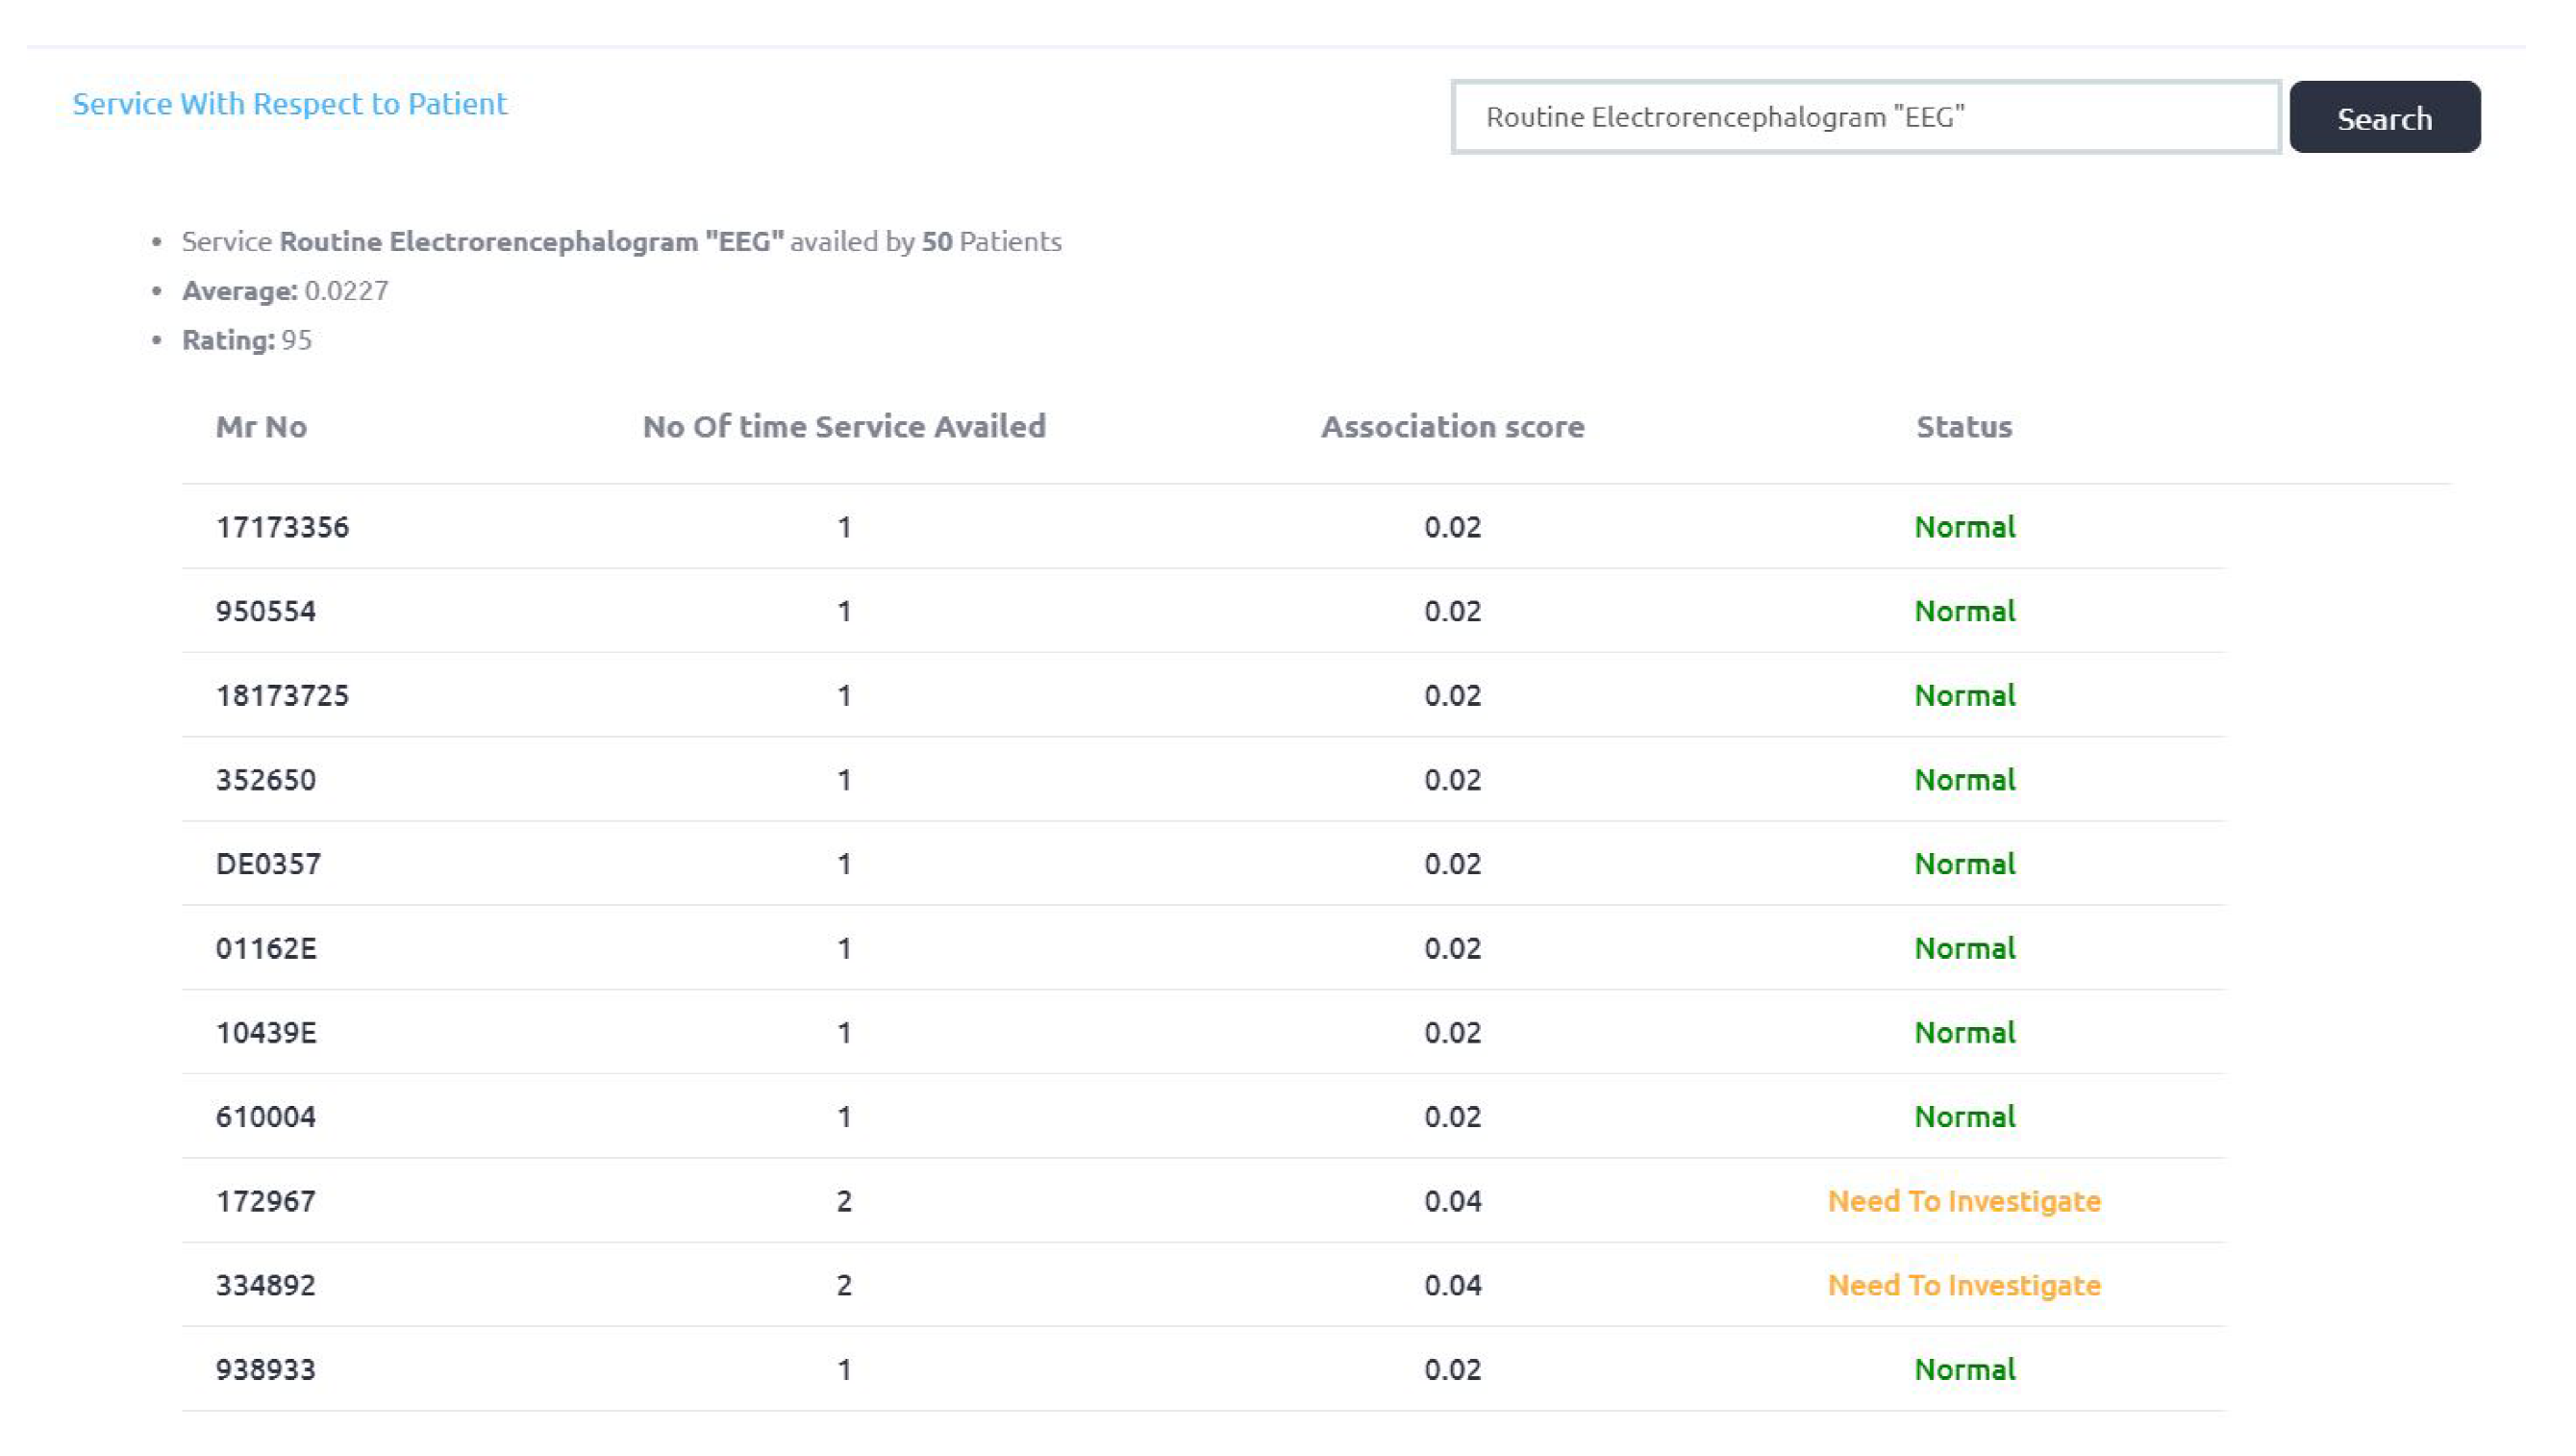Viewport: 2576px width, 1456px height.
Task: Click Mr No 18173725 row
Action: coord(282,695)
